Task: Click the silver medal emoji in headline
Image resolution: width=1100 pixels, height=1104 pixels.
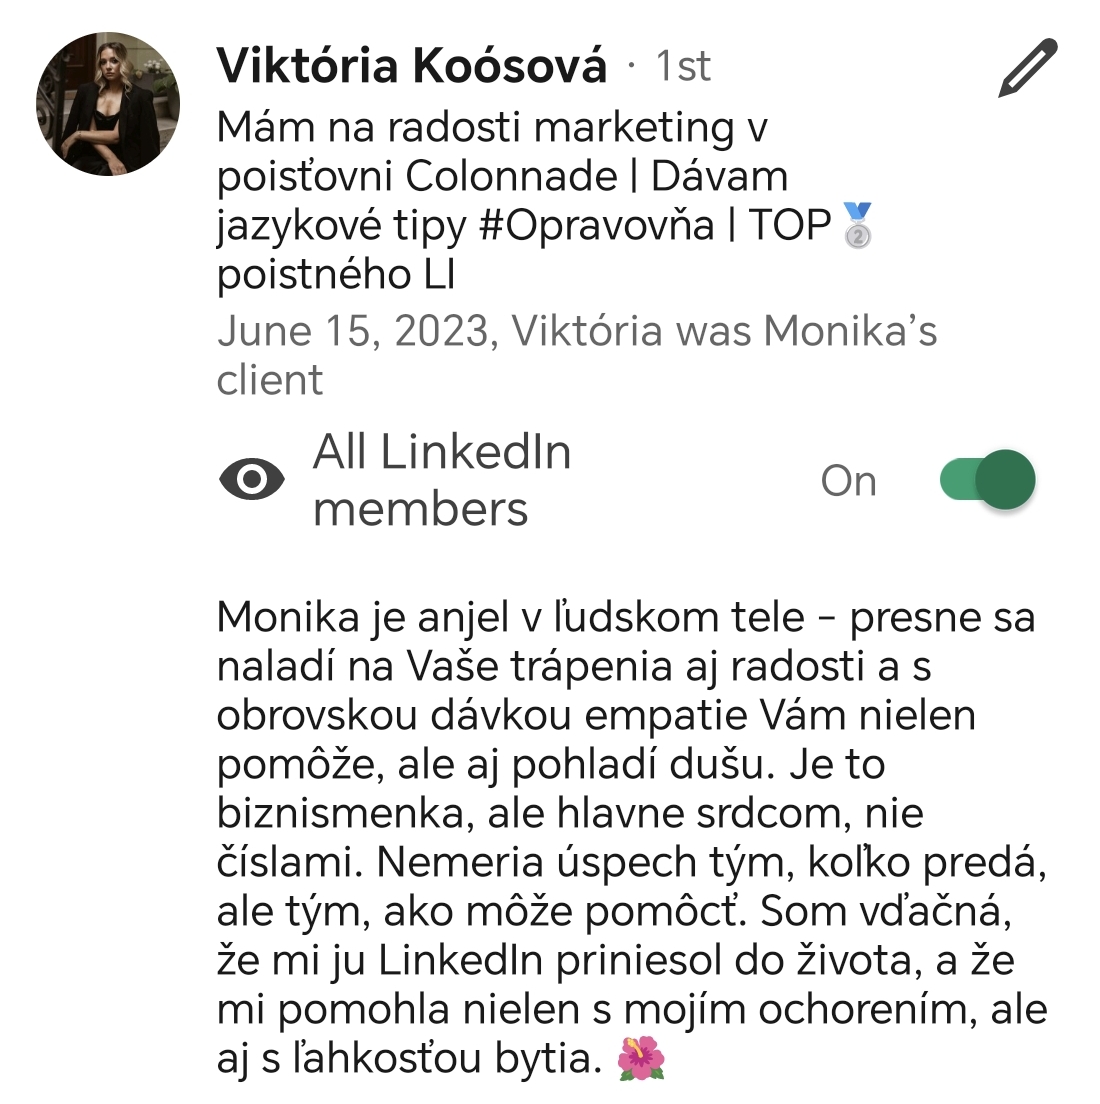Action: [857, 225]
